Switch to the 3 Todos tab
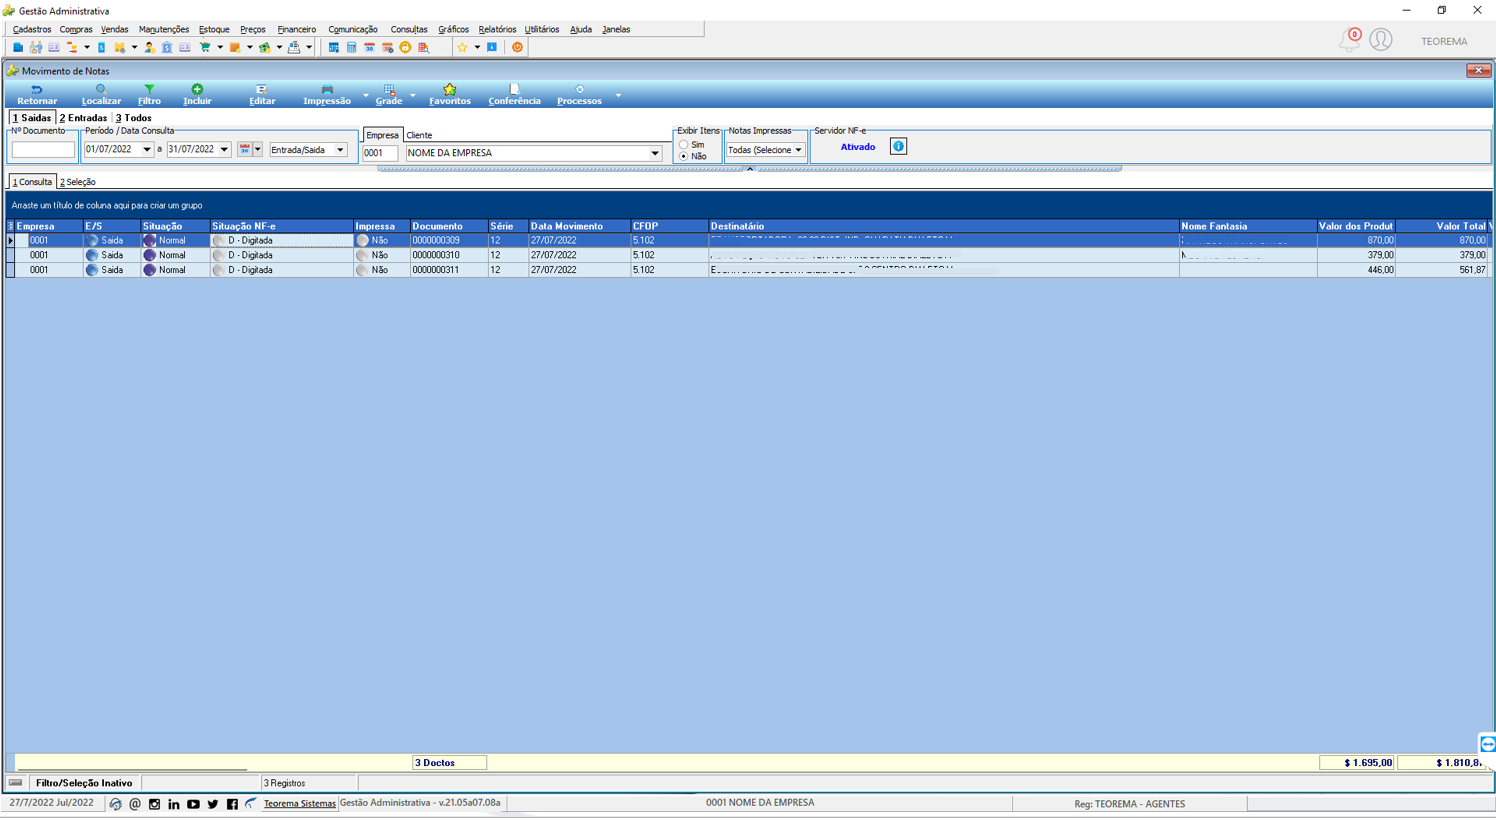This screenshot has height=820, width=1496. pyautogui.click(x=133, y=118)
